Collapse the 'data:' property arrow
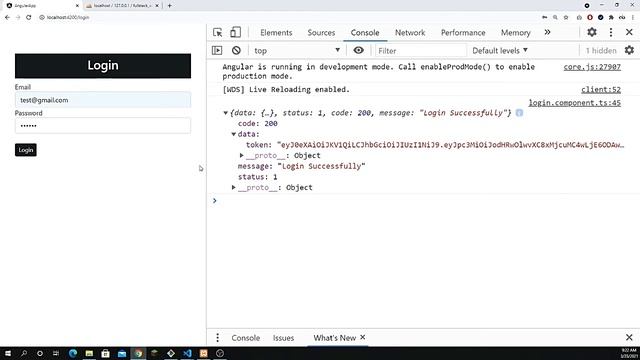 (233, 134)
